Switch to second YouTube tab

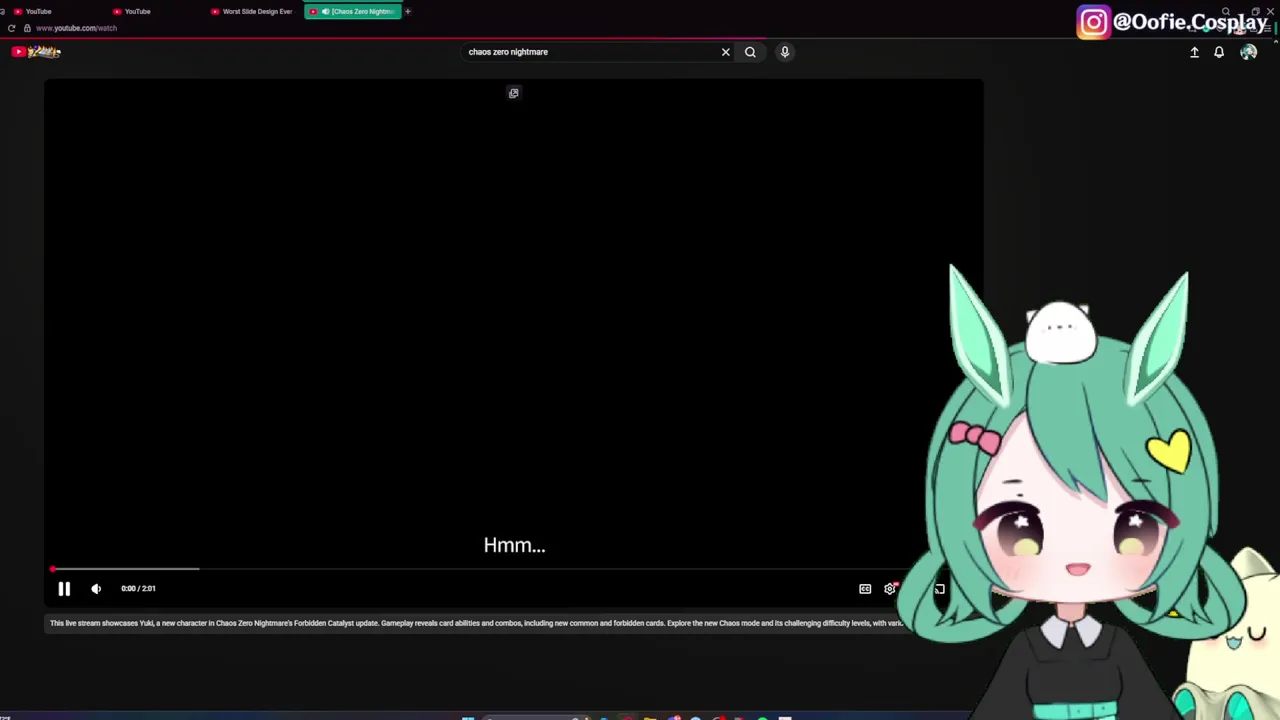(x=150, y=11)
